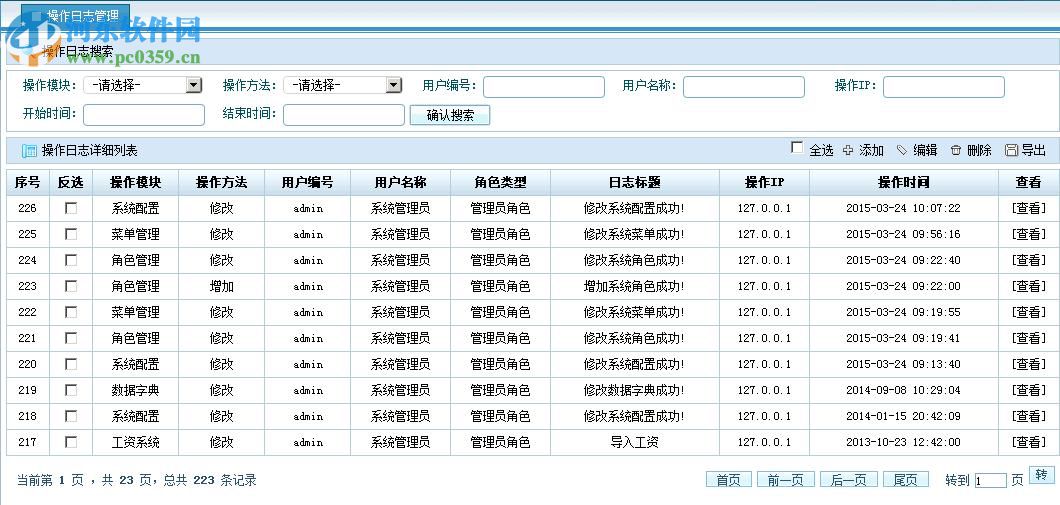The width and height of the screenshot is (1060, 505).
Task: Tick the 全选 select-all checkbox
Action: [797, 147]
